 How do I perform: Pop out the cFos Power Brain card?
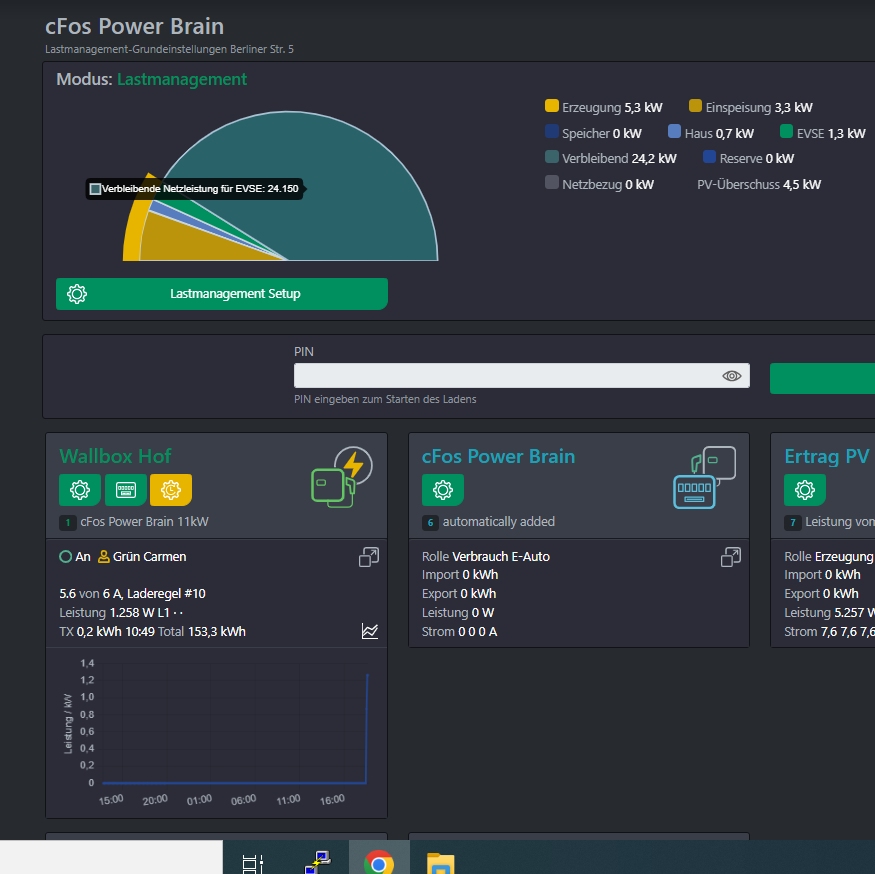click(731, 557)
